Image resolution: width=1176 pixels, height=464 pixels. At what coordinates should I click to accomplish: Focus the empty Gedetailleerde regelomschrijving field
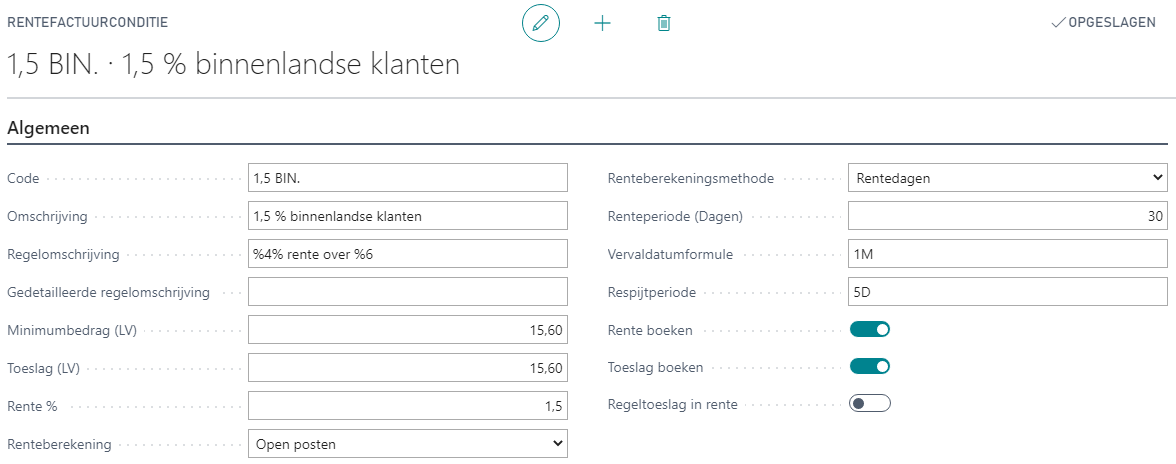tap(407, 292)
